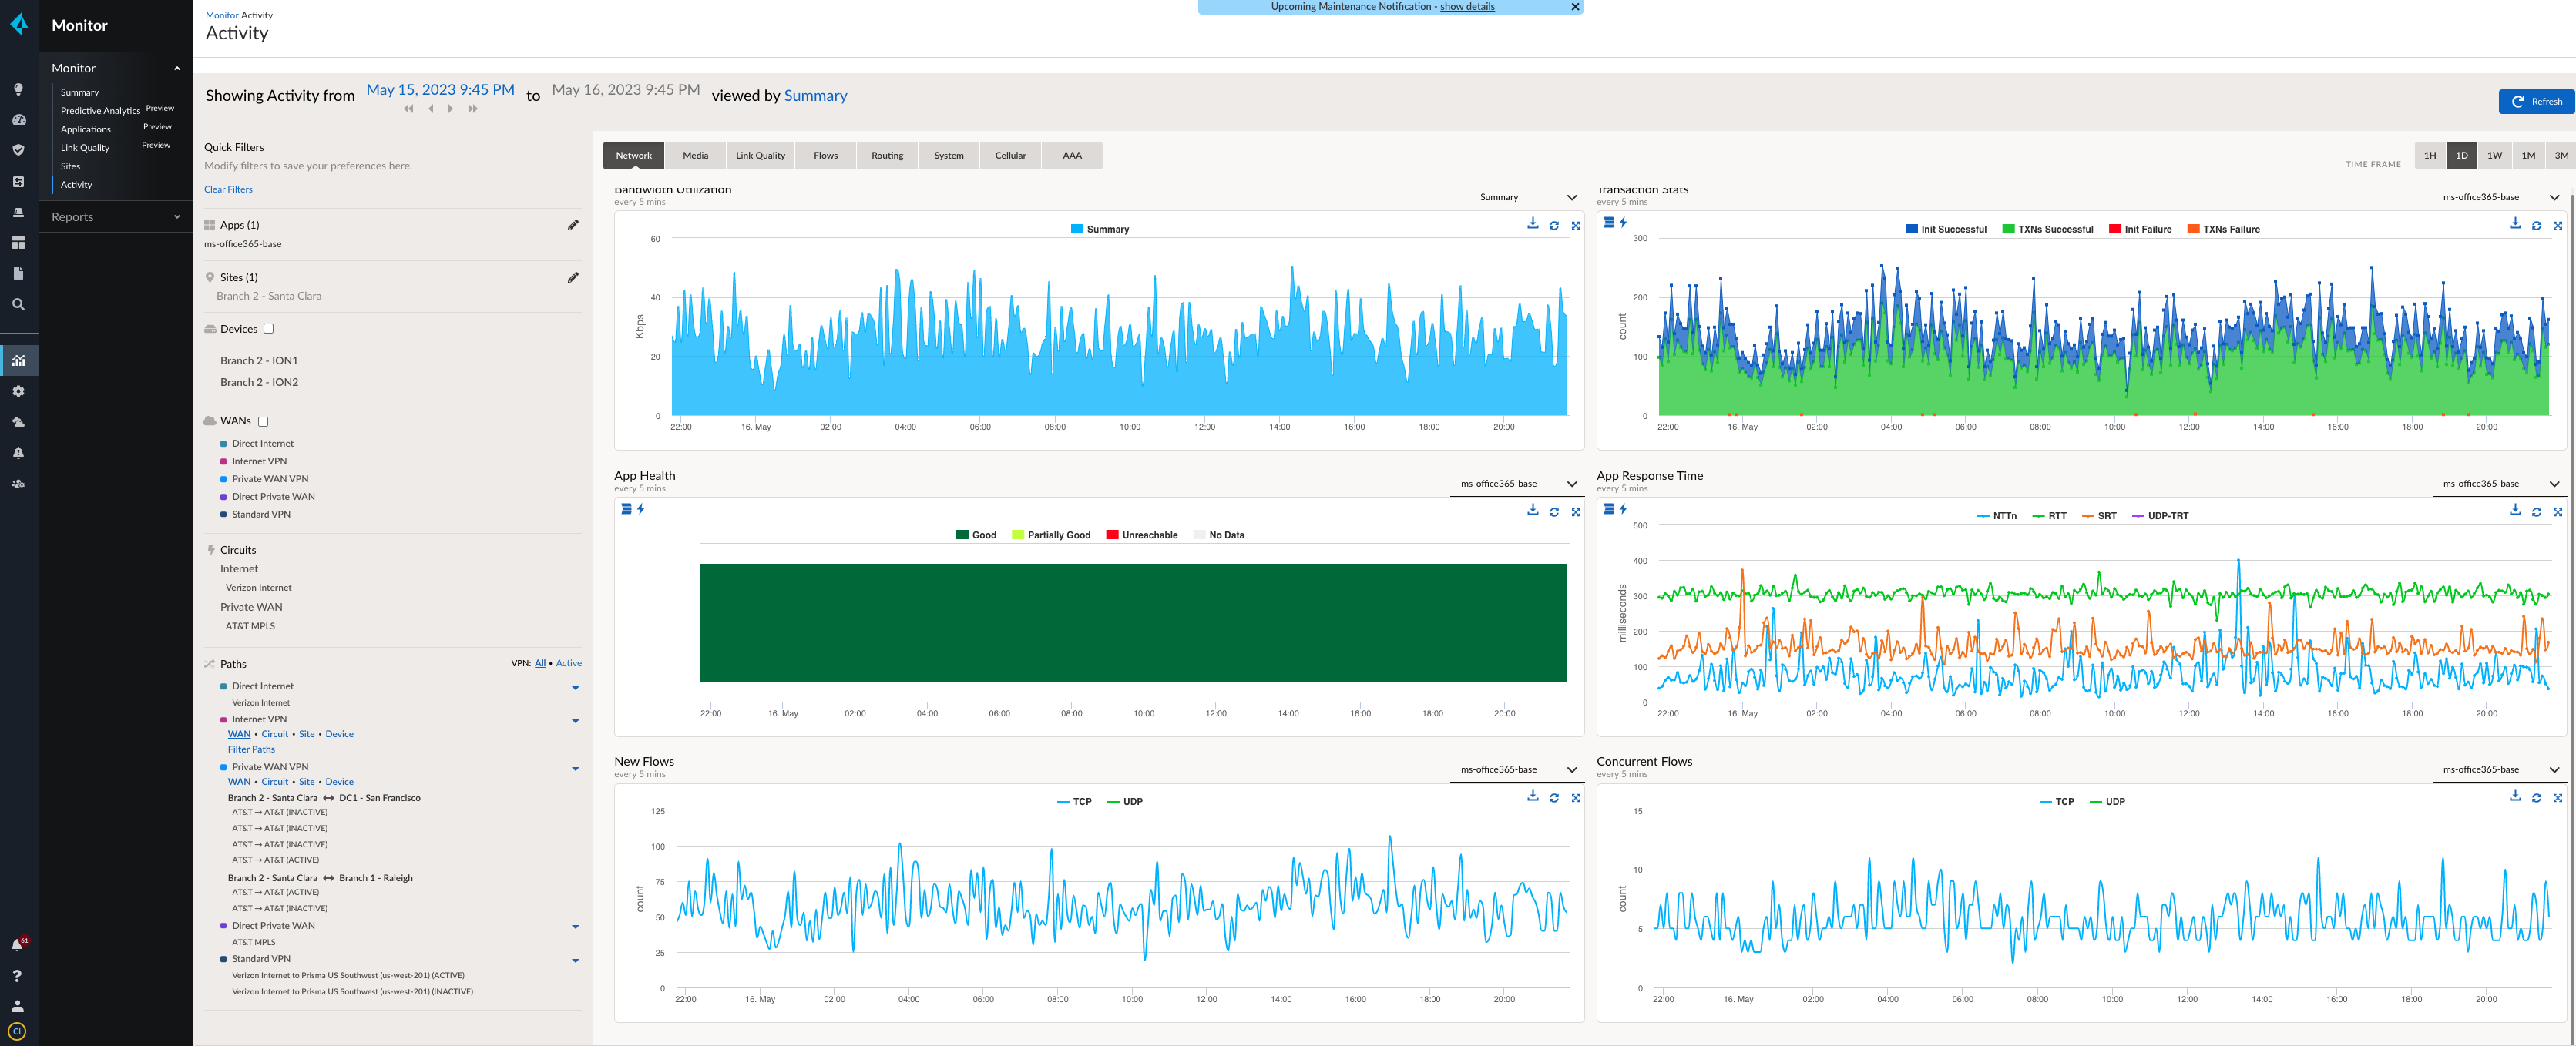
Task: Download the Bandwidth Utilization chart data
Action: coord(1532,224)
